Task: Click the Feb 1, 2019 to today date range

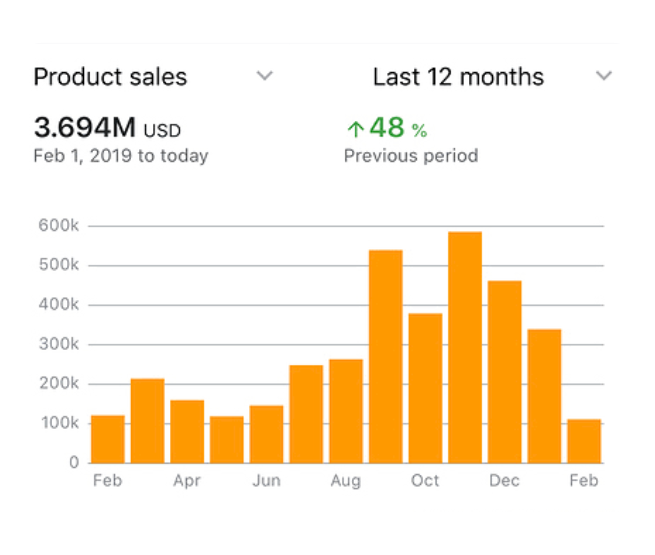Action: 120,156
